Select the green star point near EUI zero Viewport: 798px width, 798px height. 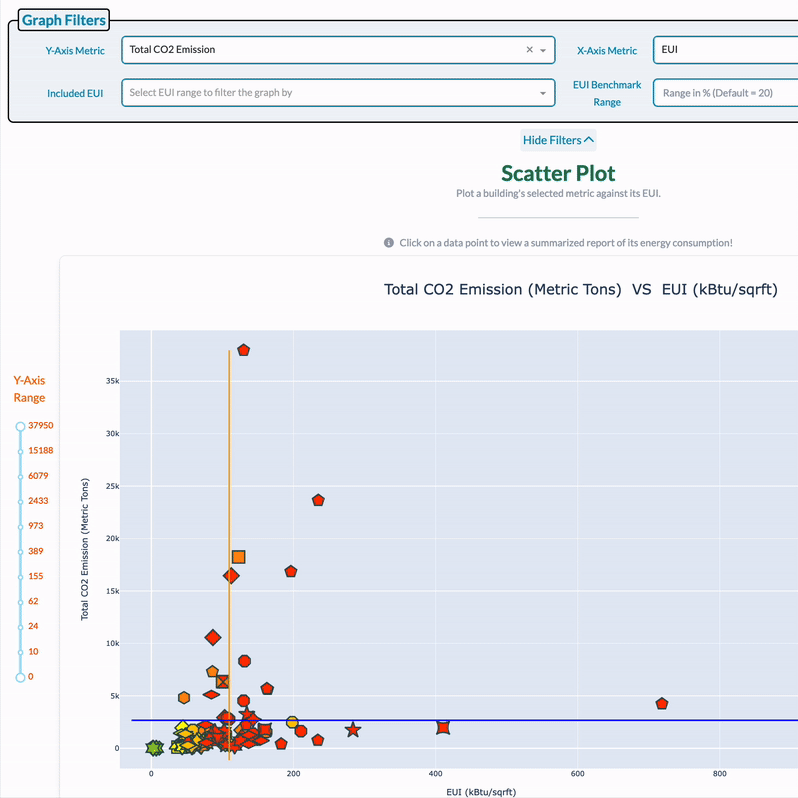pyautogui.click(x=154, y=747)
